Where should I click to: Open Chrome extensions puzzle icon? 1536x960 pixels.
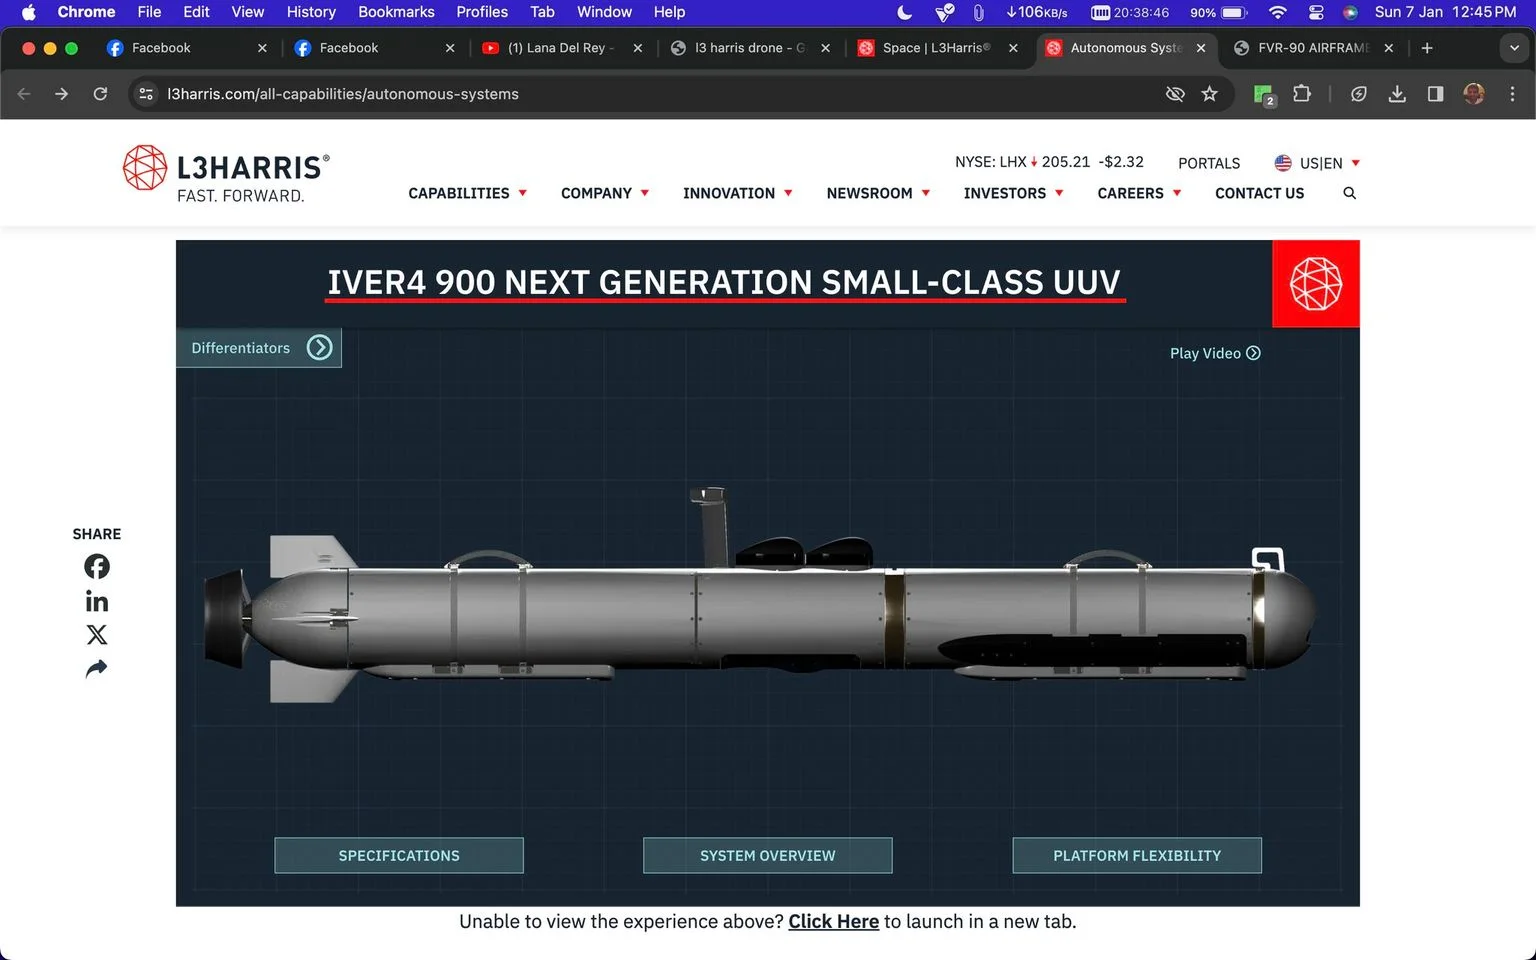[x=1302, y=94]
